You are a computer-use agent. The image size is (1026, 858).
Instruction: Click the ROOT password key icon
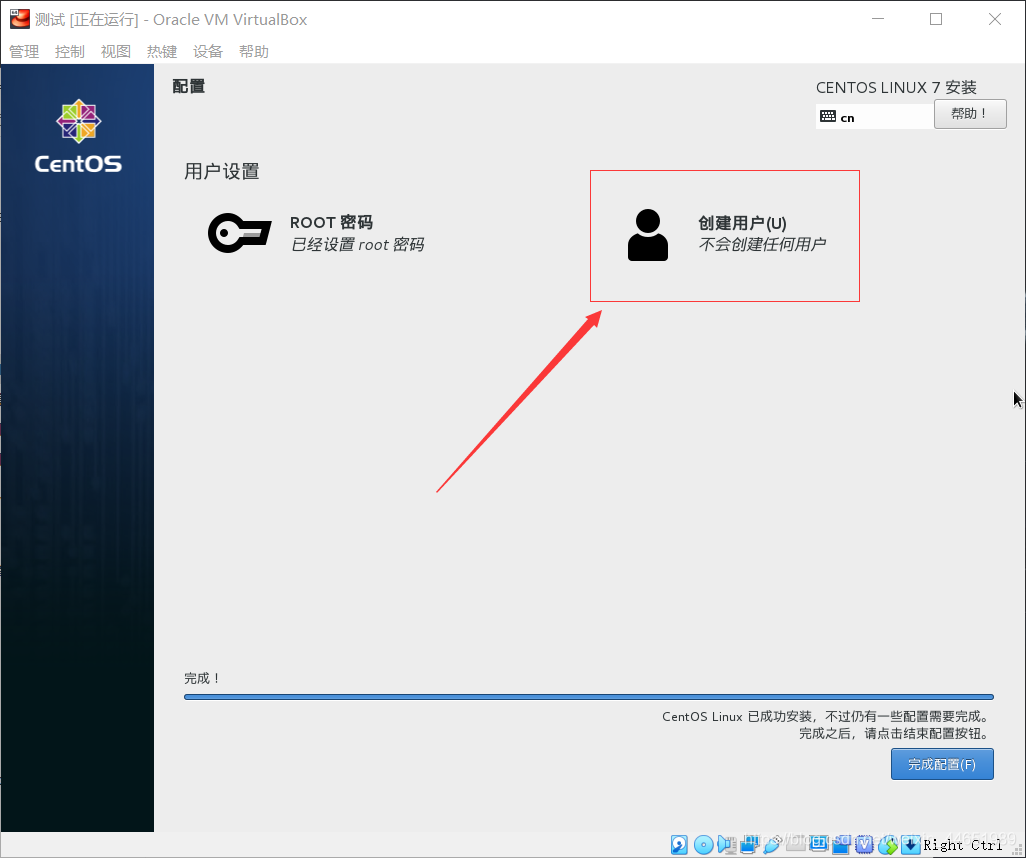239,233
